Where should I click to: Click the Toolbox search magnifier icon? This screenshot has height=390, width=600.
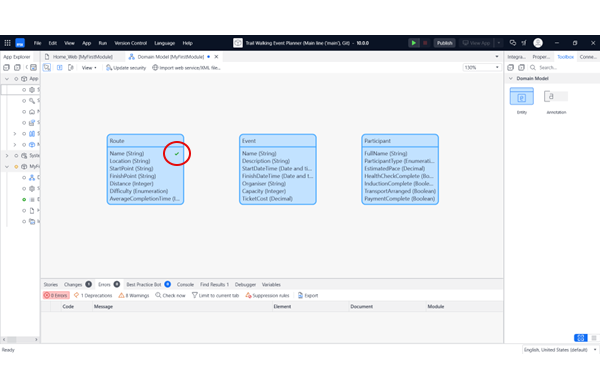[x=533, y=68]
